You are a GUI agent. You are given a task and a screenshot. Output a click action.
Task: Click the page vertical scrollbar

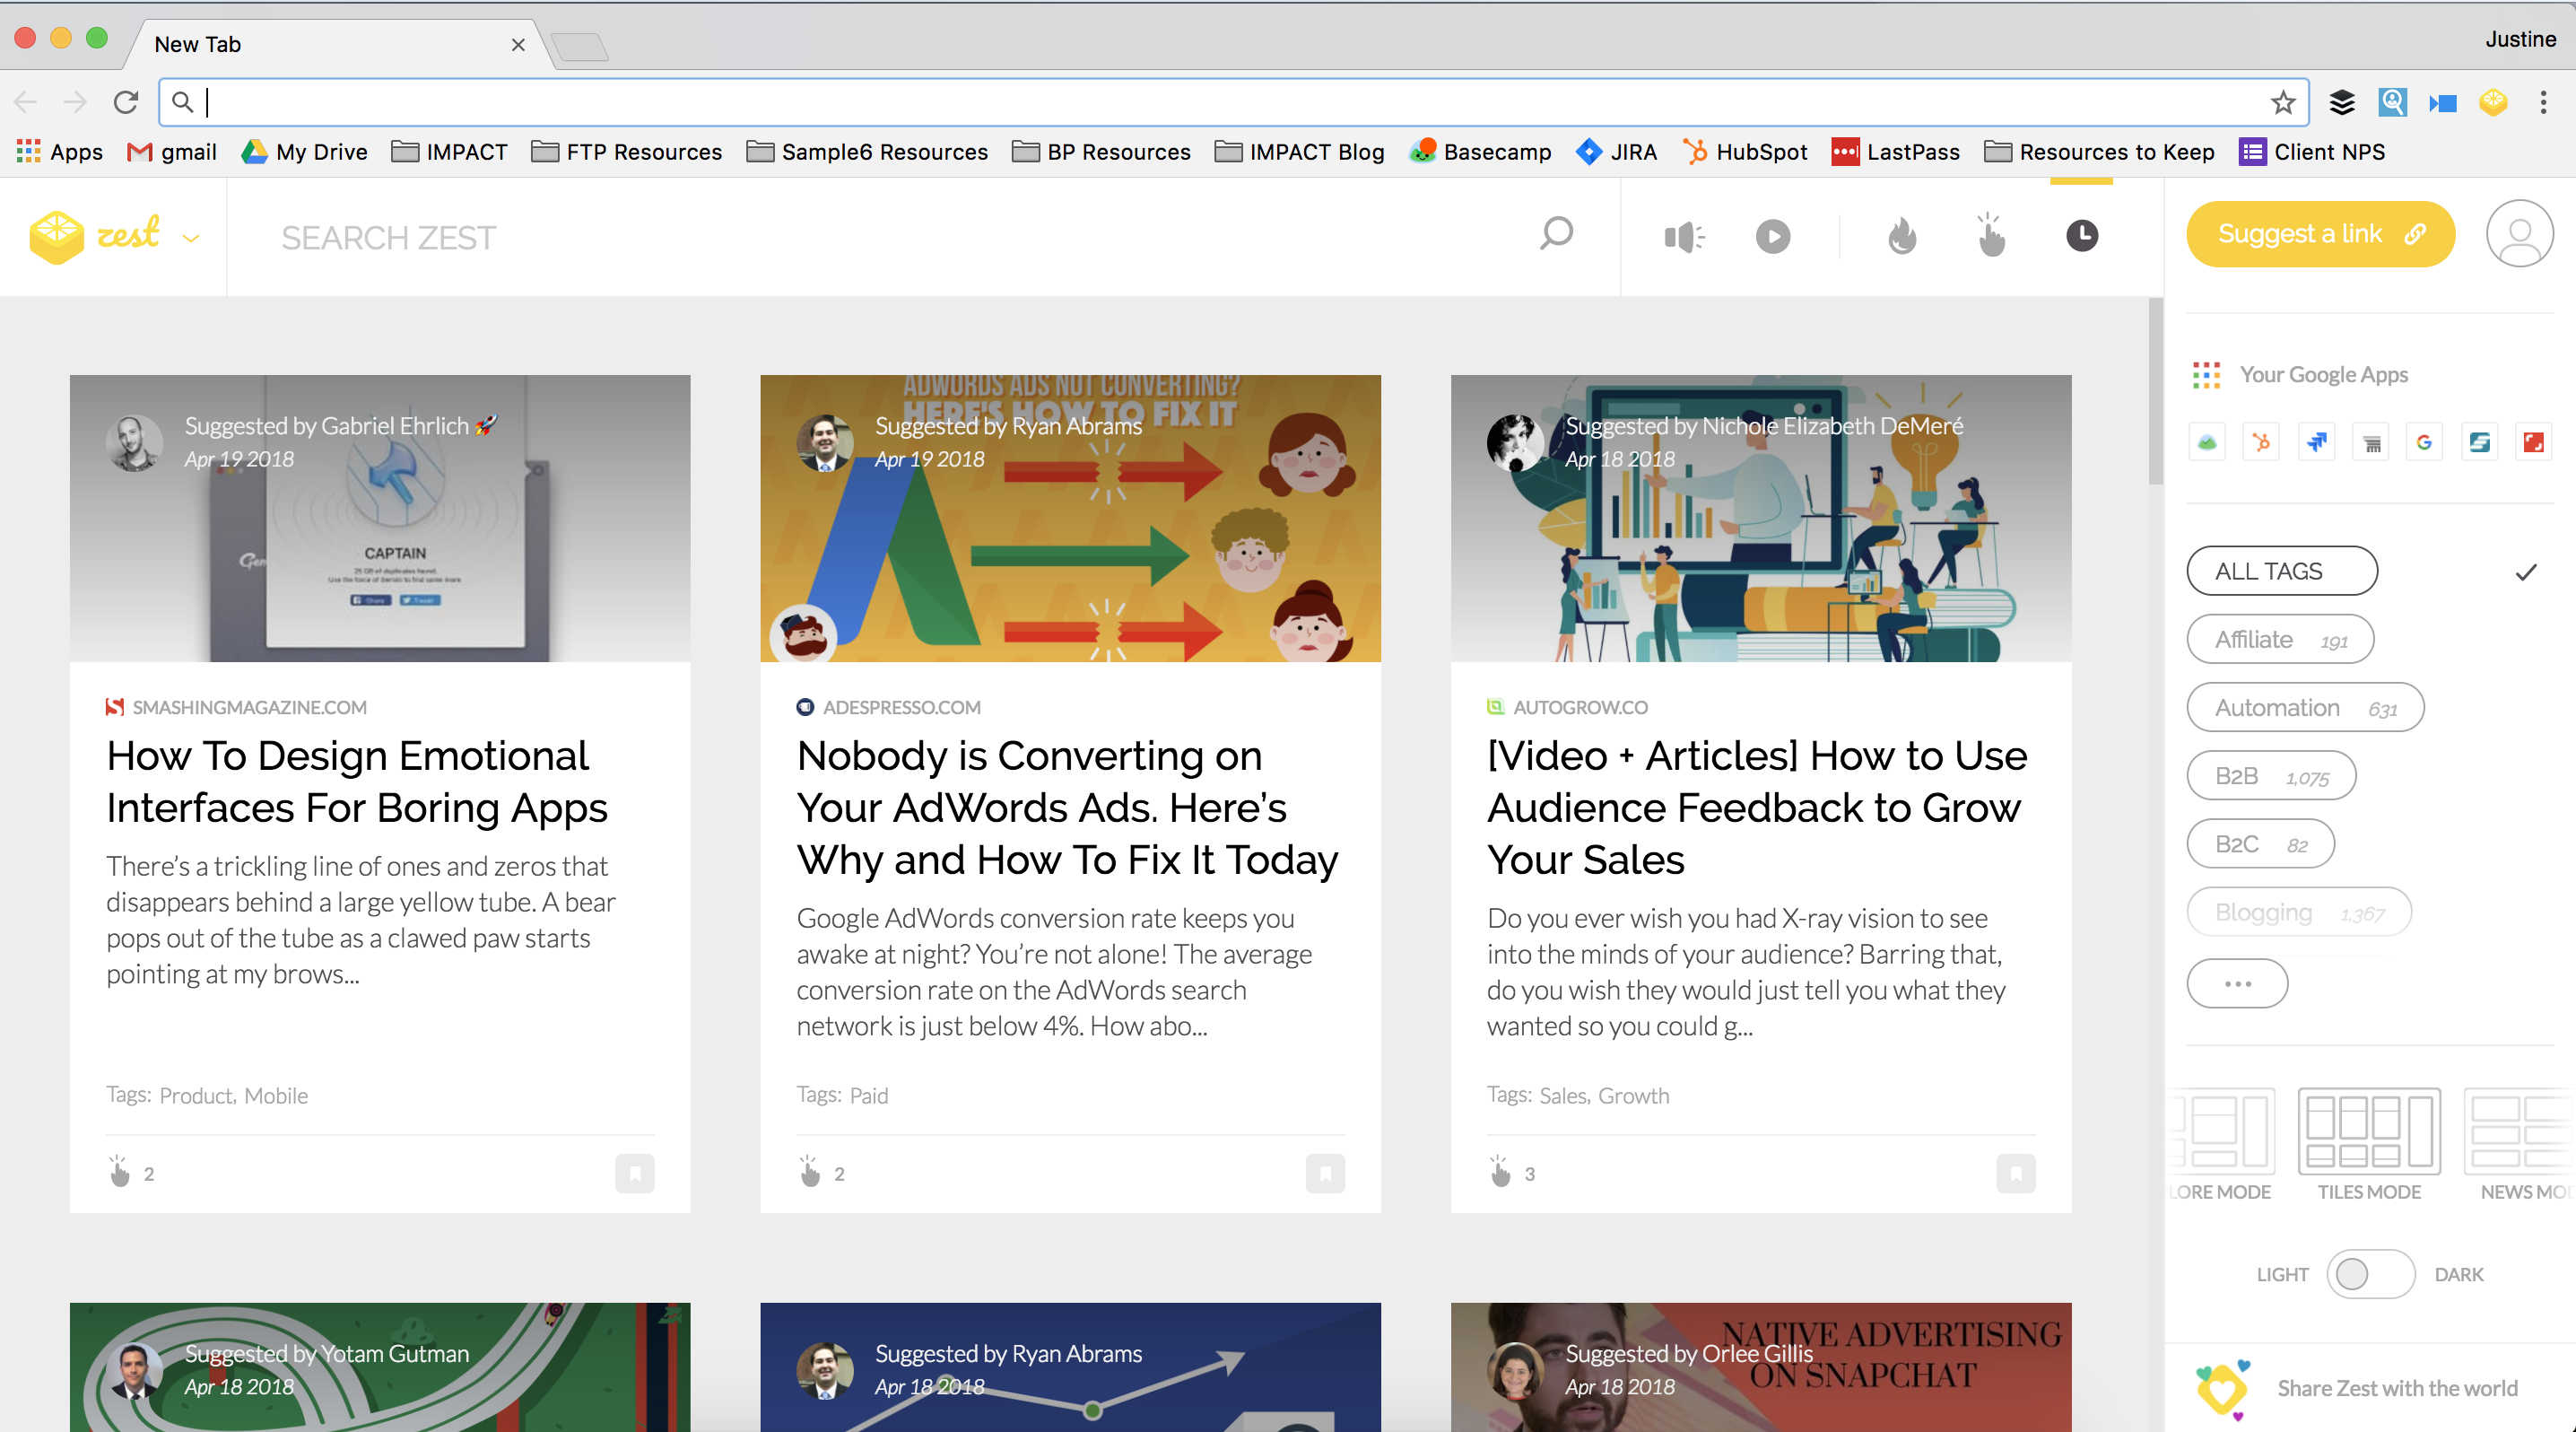(x=2155, y=390)
